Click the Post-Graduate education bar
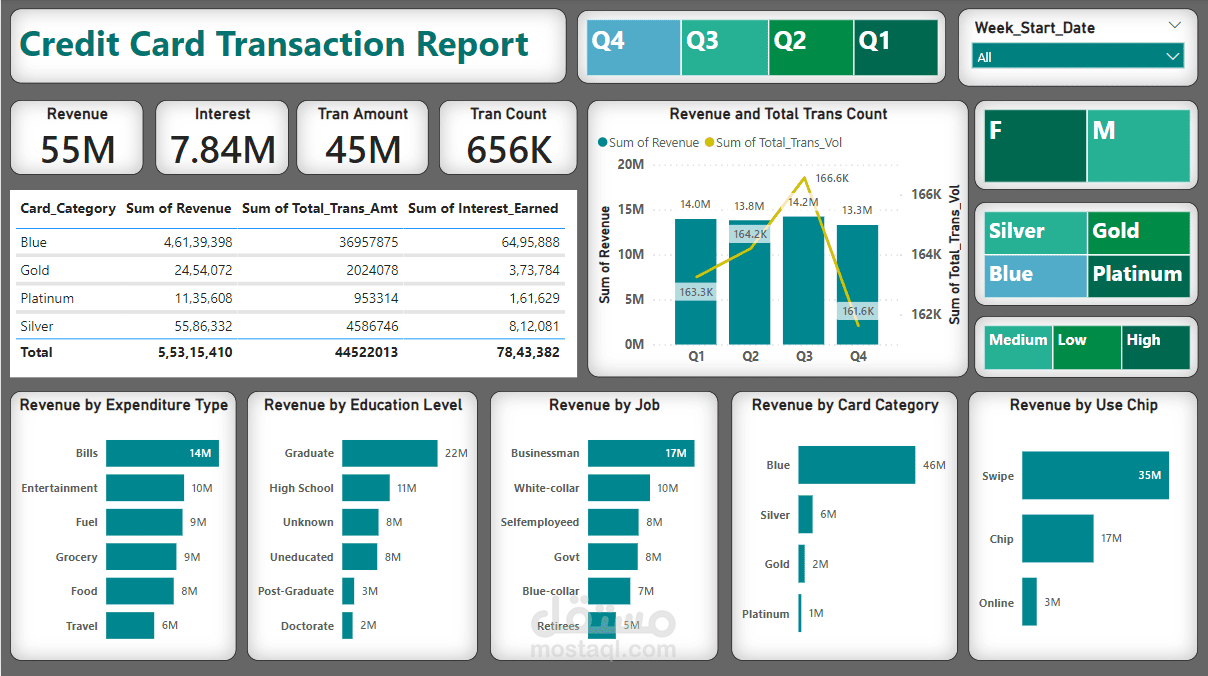1208x676 pixels. tap(348, 591)
